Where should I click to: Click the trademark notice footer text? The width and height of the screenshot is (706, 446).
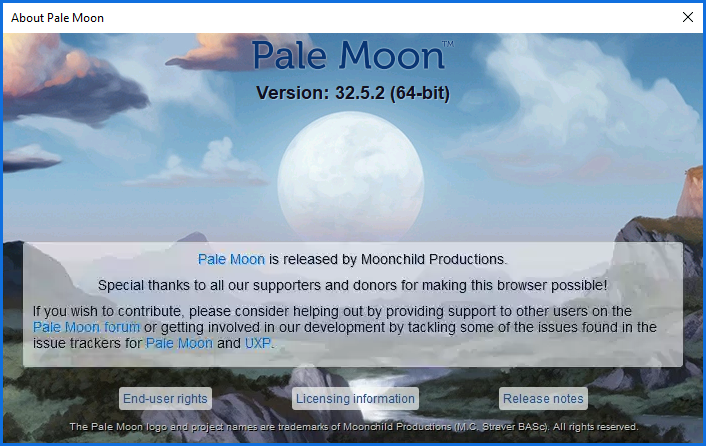pos(354,427)
